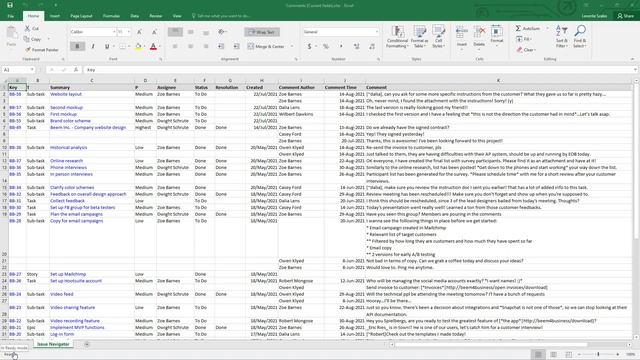The width and height of the screenshot is (640, 360).
Task: Apply the yellow fill color
Action: point(138,47)
